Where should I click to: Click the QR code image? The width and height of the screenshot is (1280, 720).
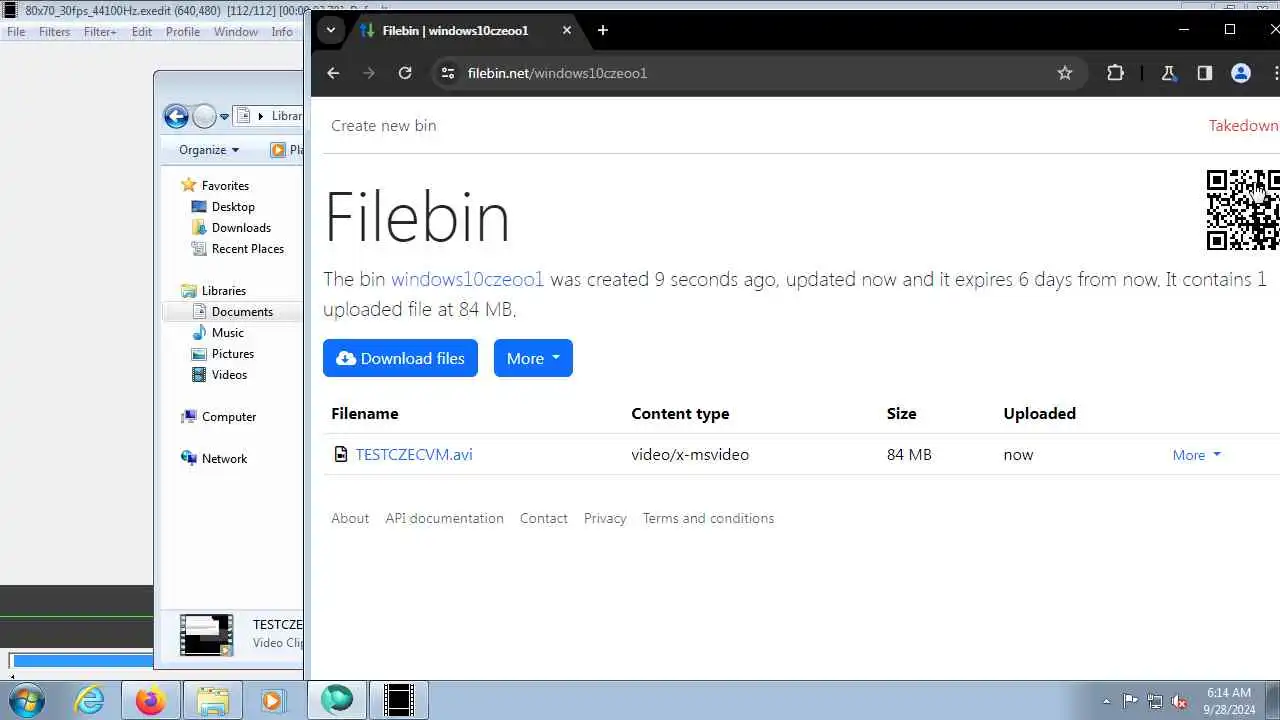point(1243,210)
